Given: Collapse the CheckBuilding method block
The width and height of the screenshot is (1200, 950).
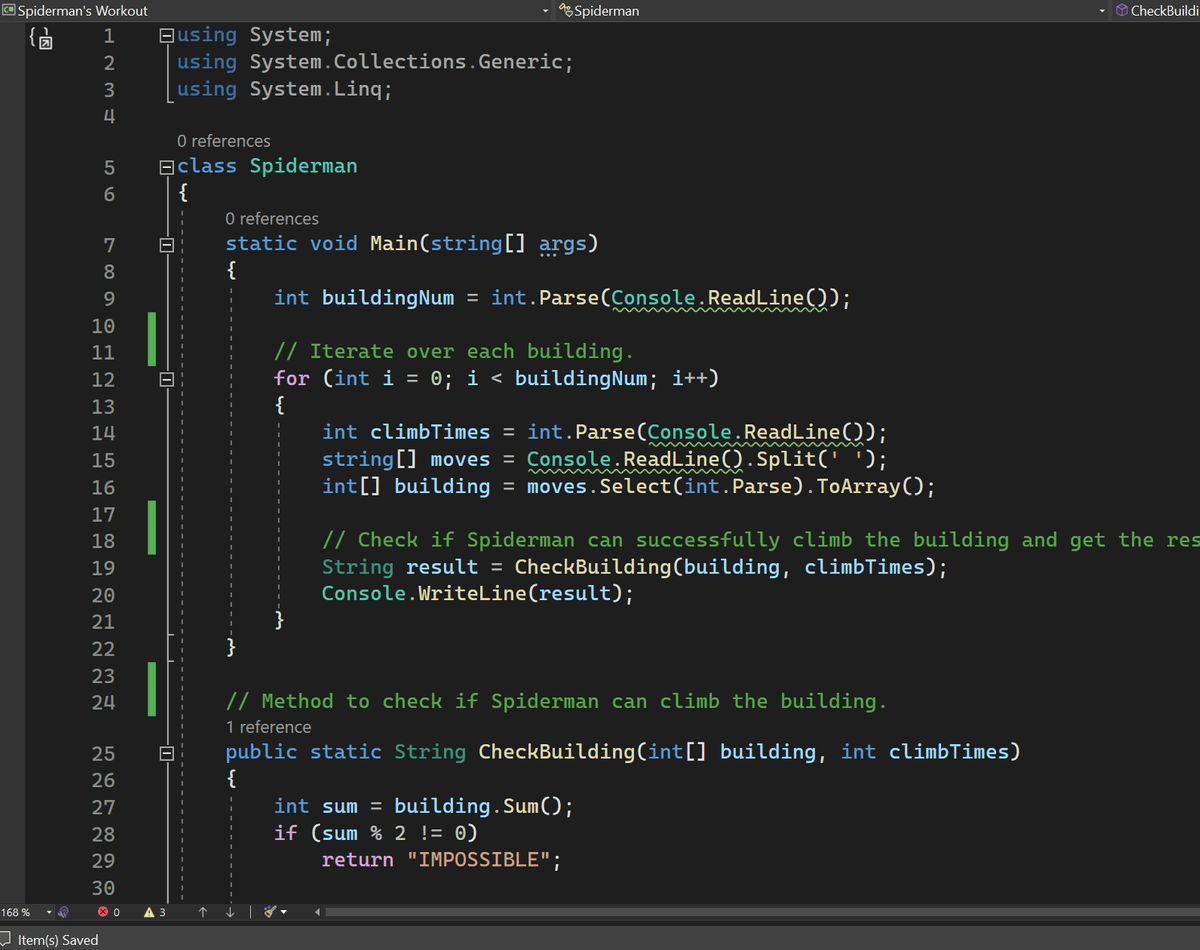Looking at the screenshot, I should pyautogui.click(x=167, y=752).
